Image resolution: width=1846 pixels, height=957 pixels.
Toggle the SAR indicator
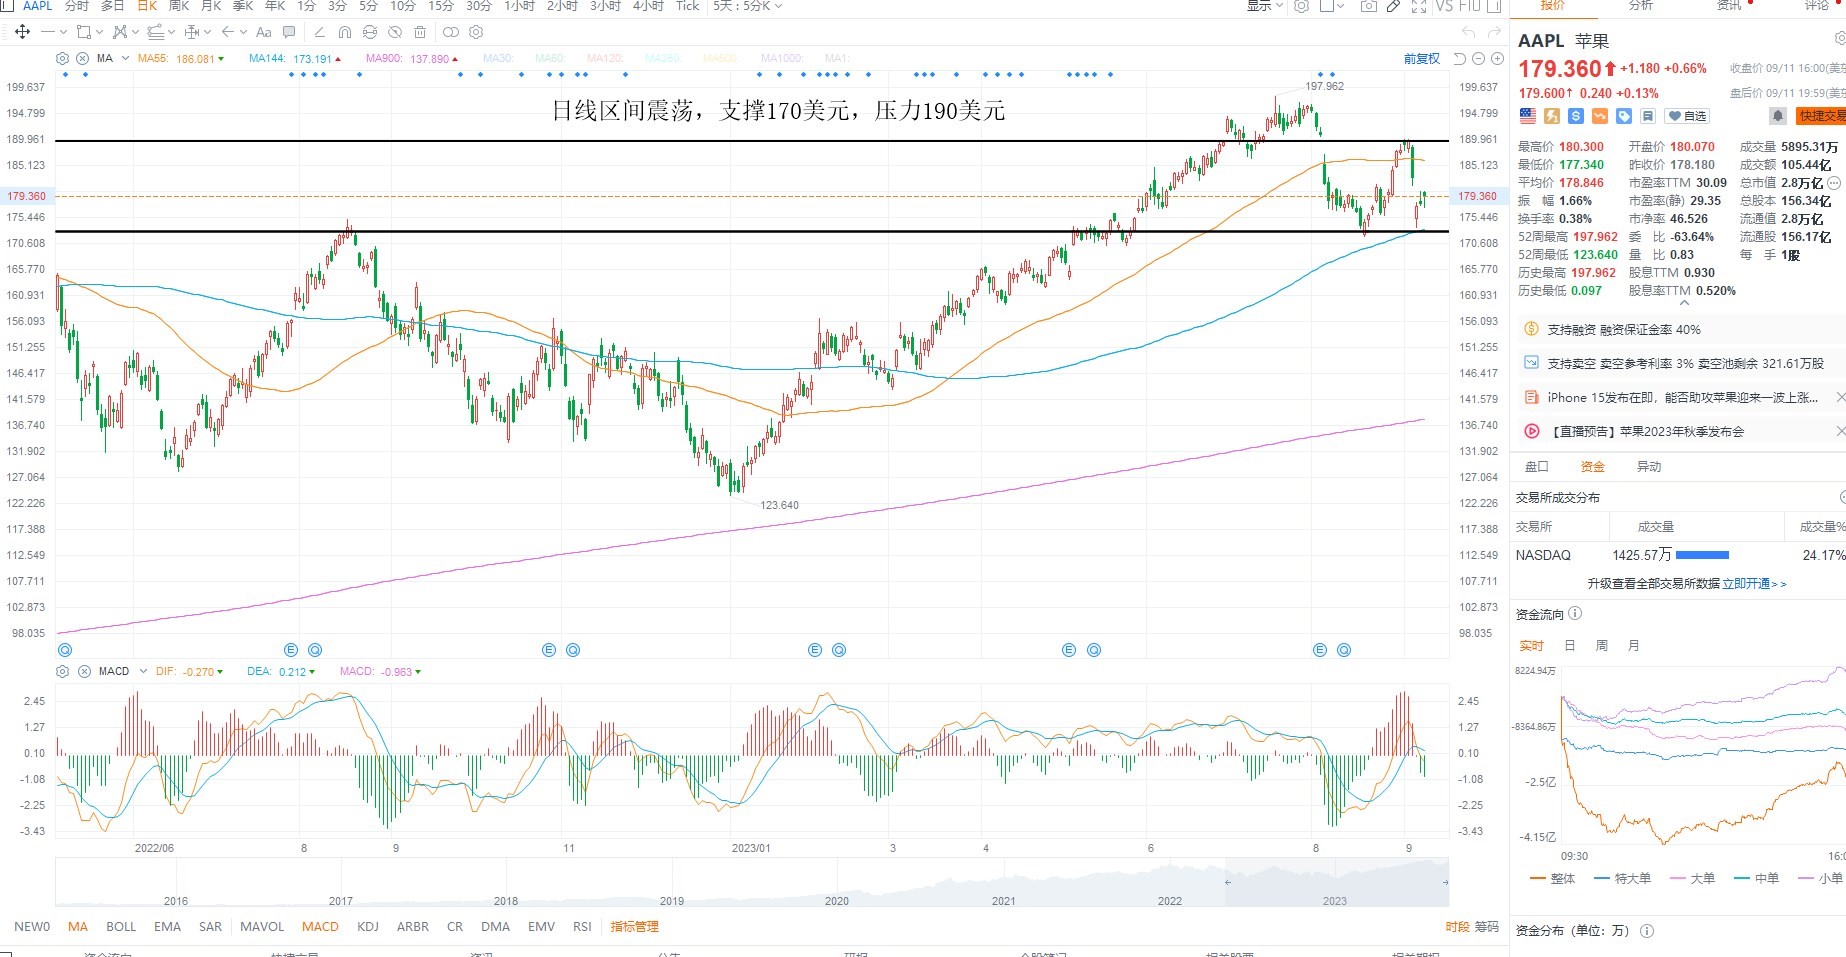click(210, 927)
